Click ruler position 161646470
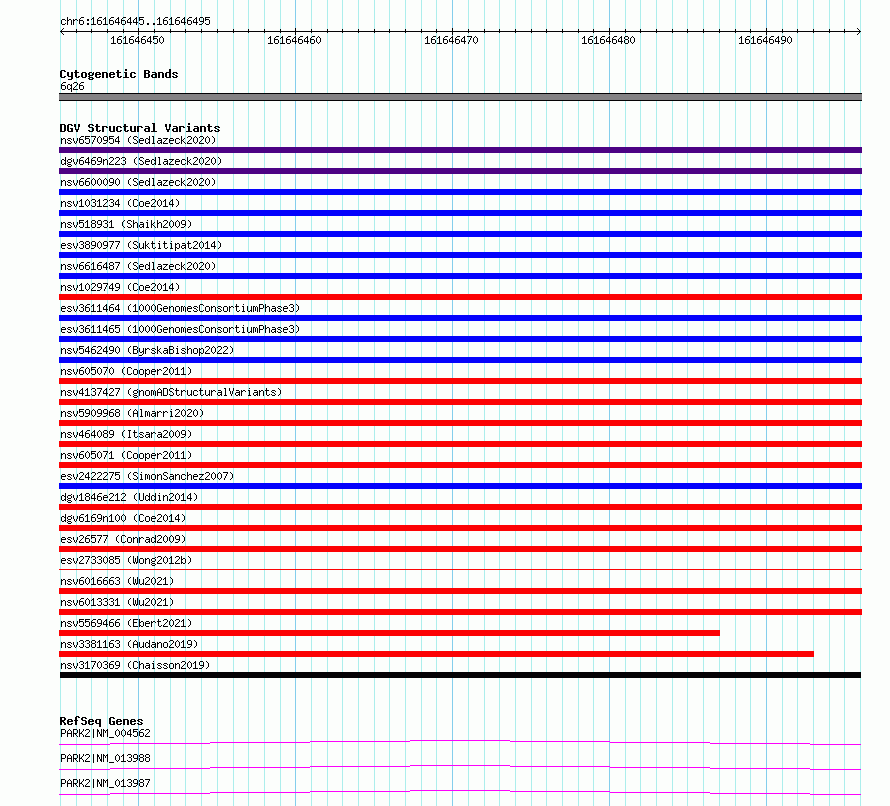The image size is (890, 806). click(451, 40)
